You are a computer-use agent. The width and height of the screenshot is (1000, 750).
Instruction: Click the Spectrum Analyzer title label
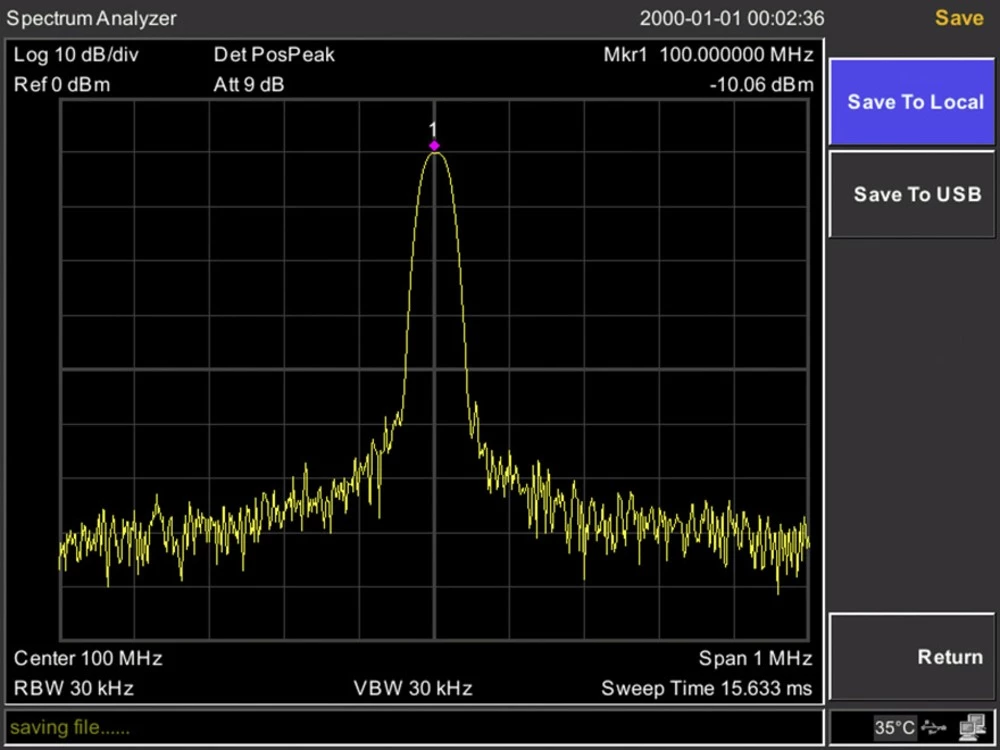click(92, 18)
